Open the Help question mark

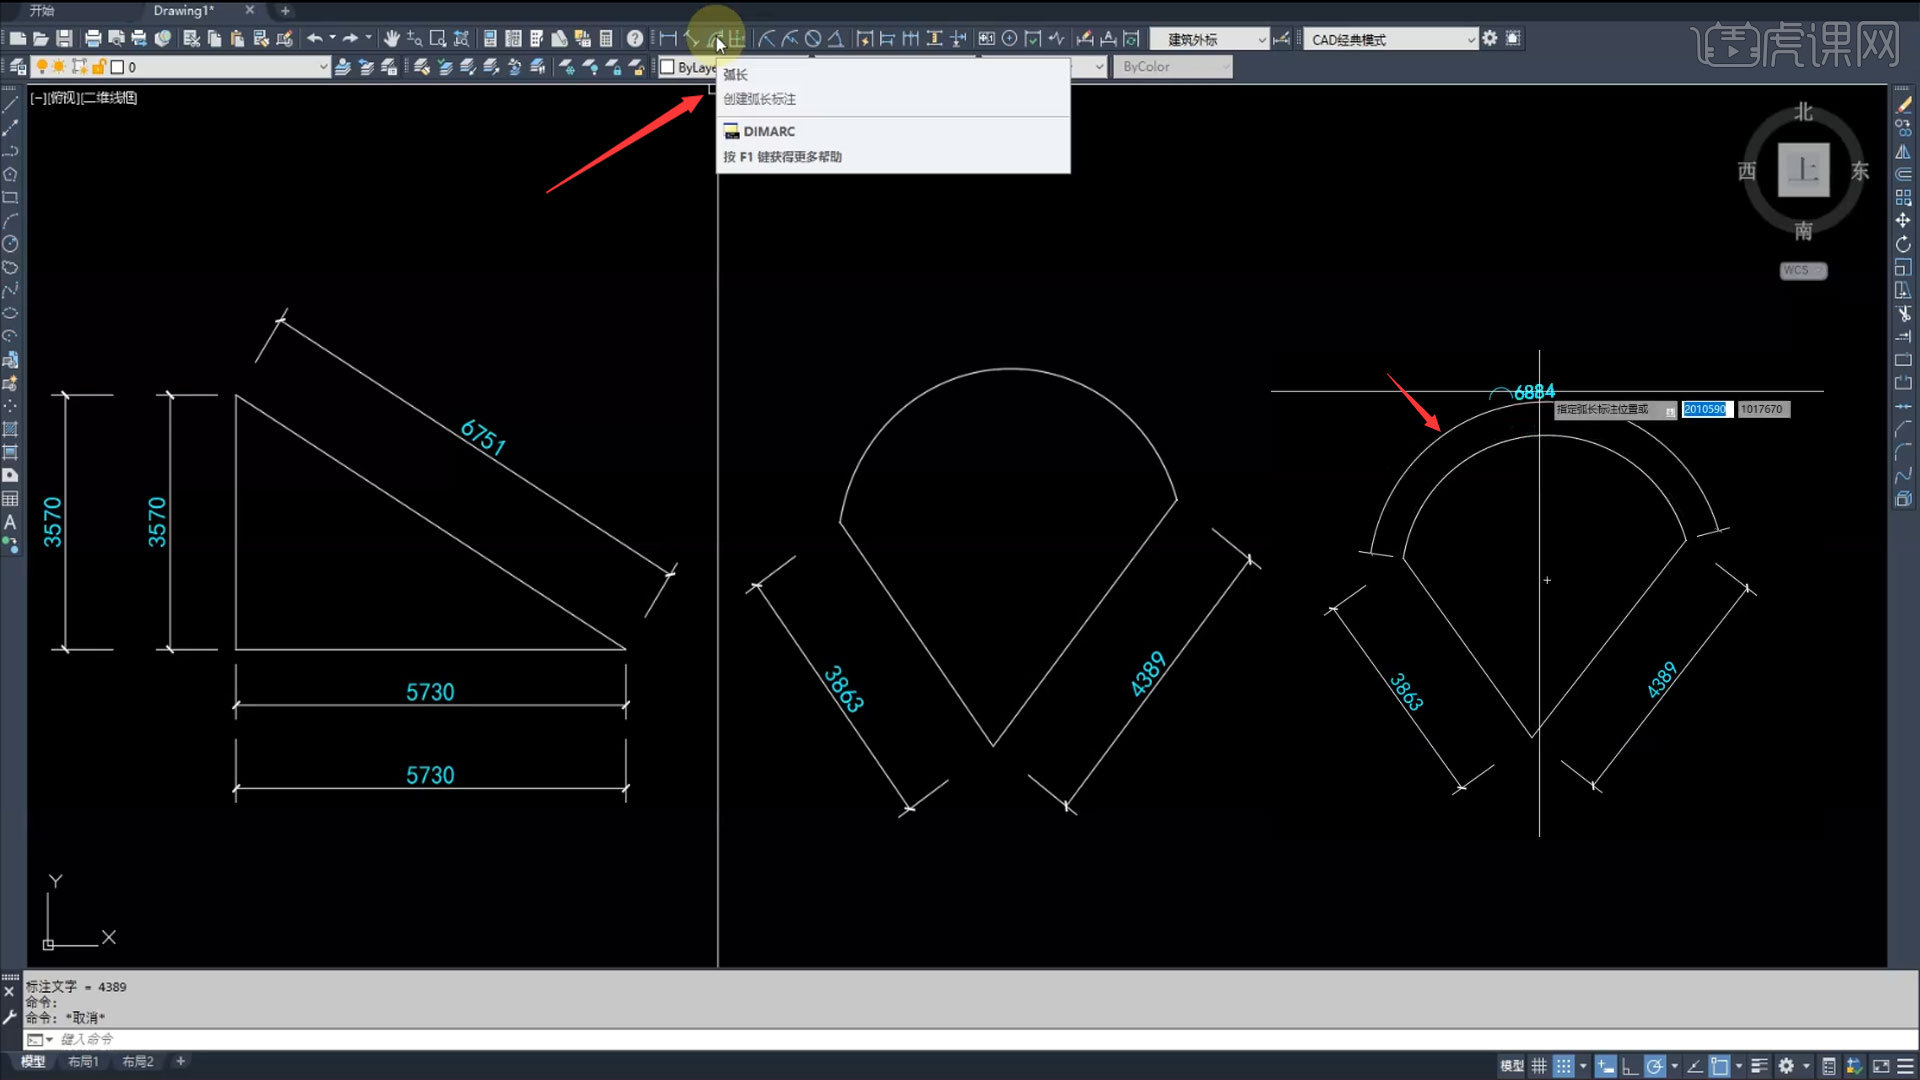pos(635,39)
